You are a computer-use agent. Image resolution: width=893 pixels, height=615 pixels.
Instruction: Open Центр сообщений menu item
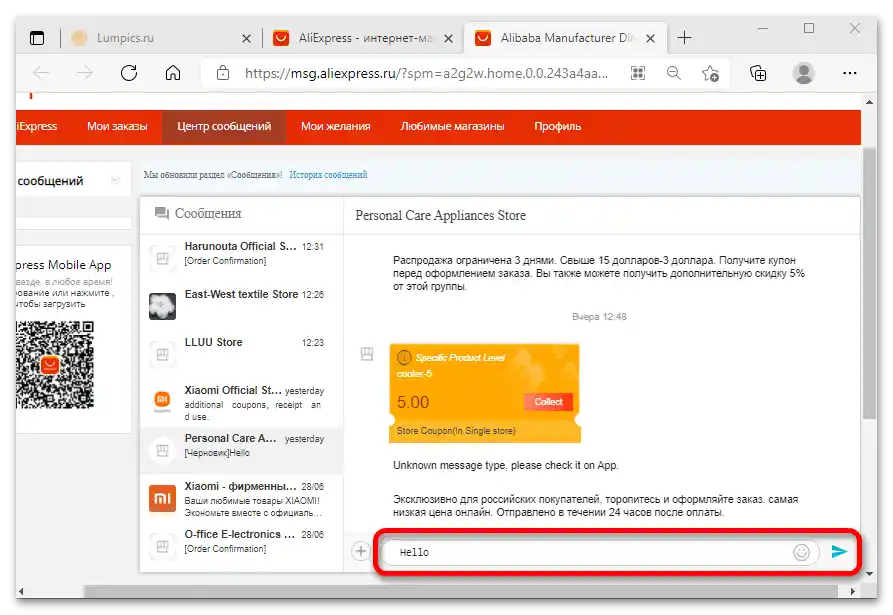coord(224,126)
